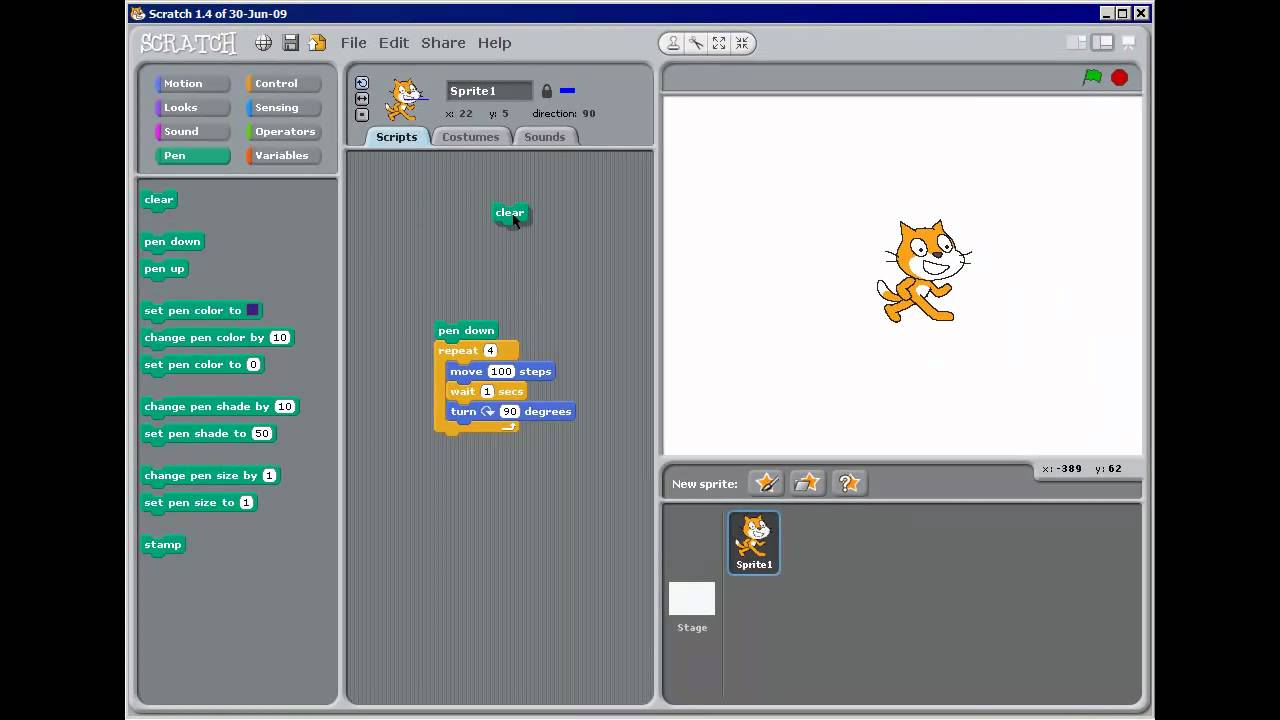The height and width of the screenshot is (720, 1280).
Task: Switch to the Scripts tab
Action: click(x=397, y=137)
